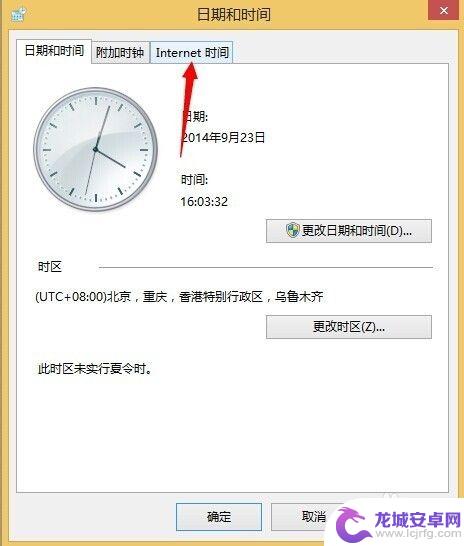Confirm with the 确定 button
464x546 pixels.
219,516
